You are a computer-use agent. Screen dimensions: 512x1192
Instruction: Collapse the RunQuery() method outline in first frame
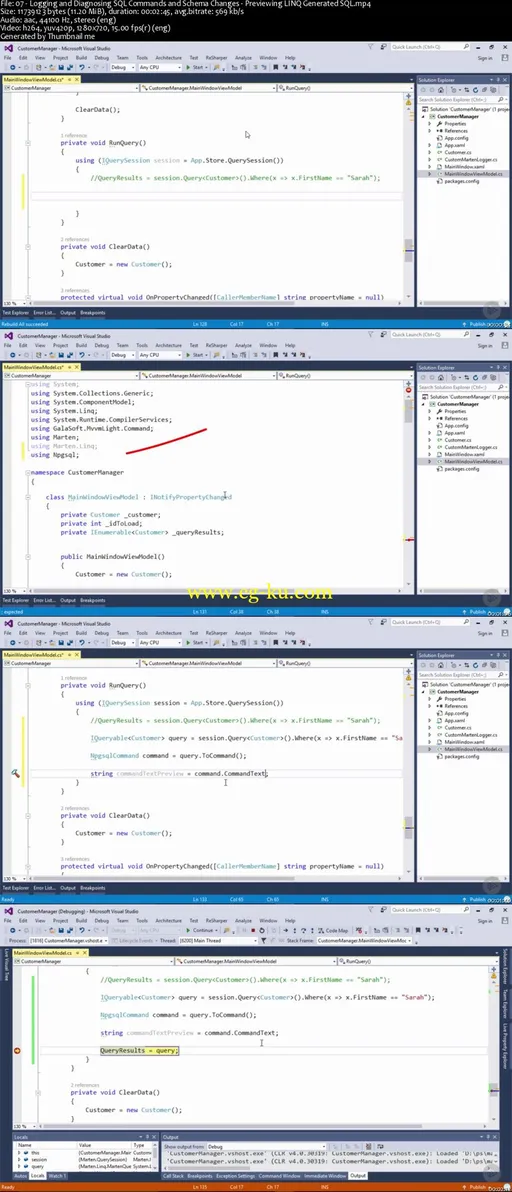tap(29, 143)
